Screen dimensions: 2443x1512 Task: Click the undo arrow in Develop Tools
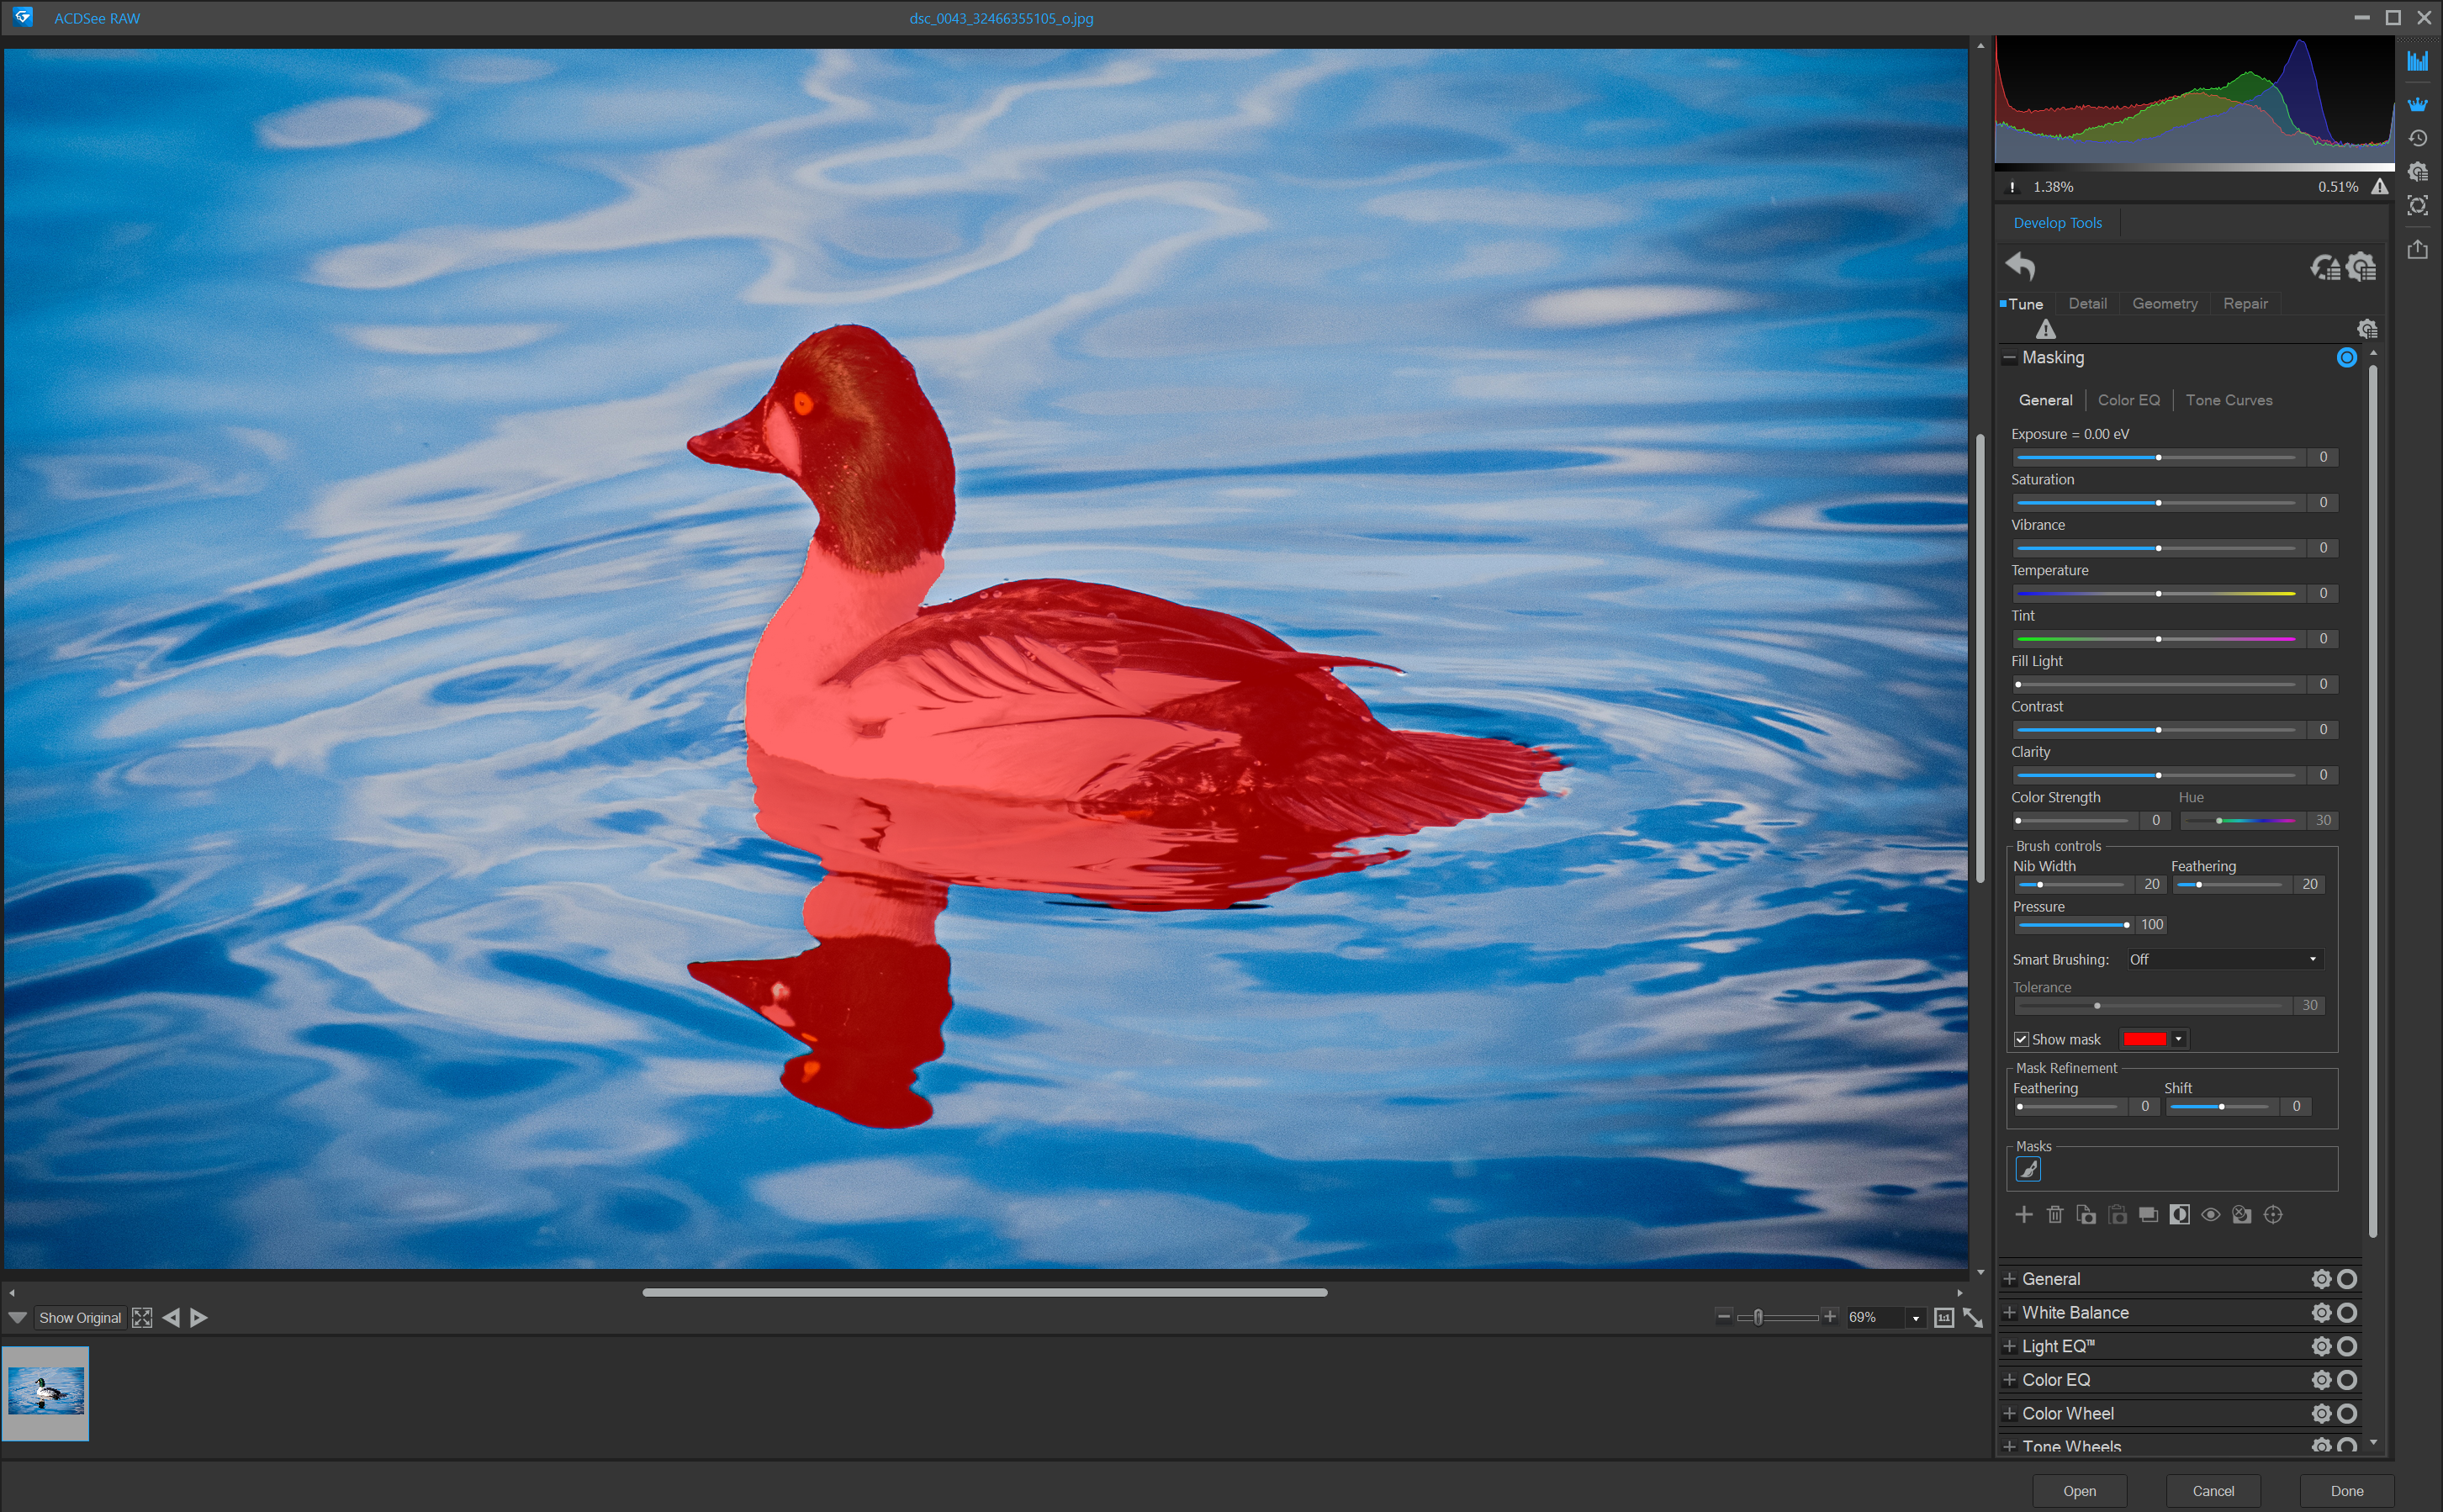(2021, 267)
